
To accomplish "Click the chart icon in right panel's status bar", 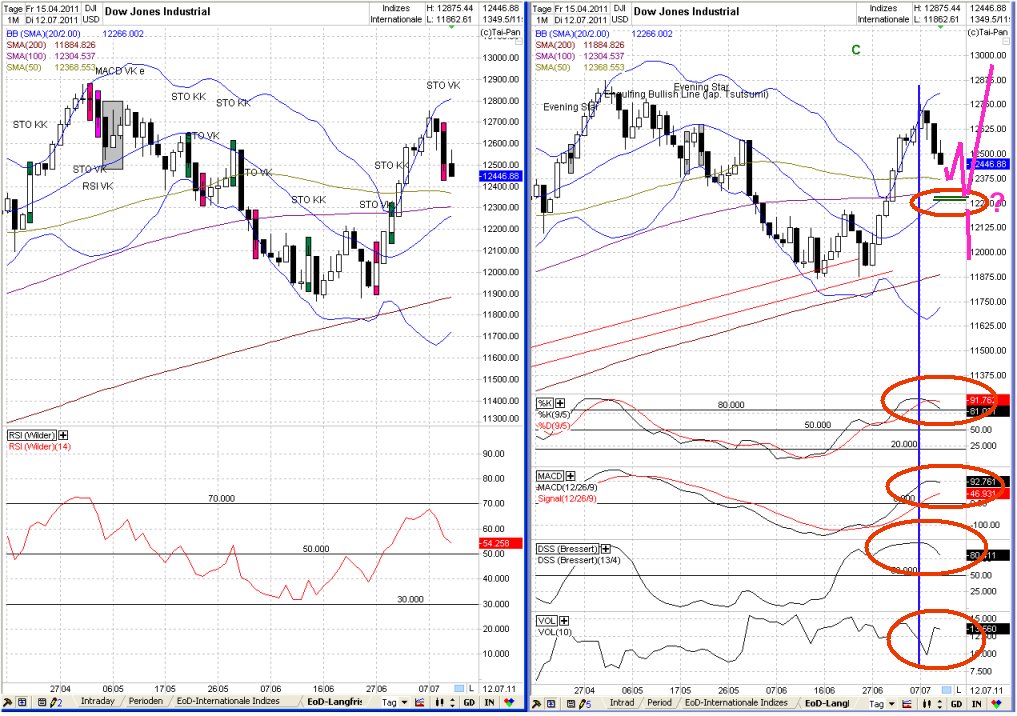I will (908, 705).
